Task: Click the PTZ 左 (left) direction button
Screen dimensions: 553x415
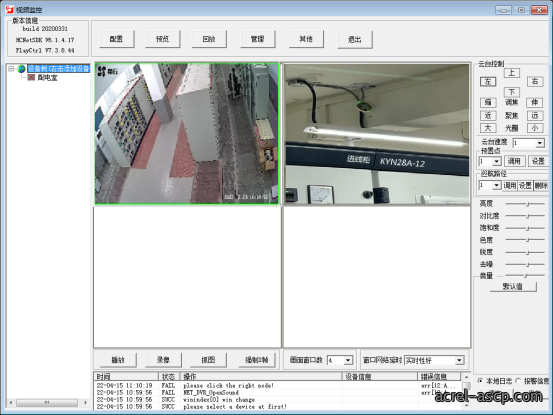Action: (x=488, y=82)
